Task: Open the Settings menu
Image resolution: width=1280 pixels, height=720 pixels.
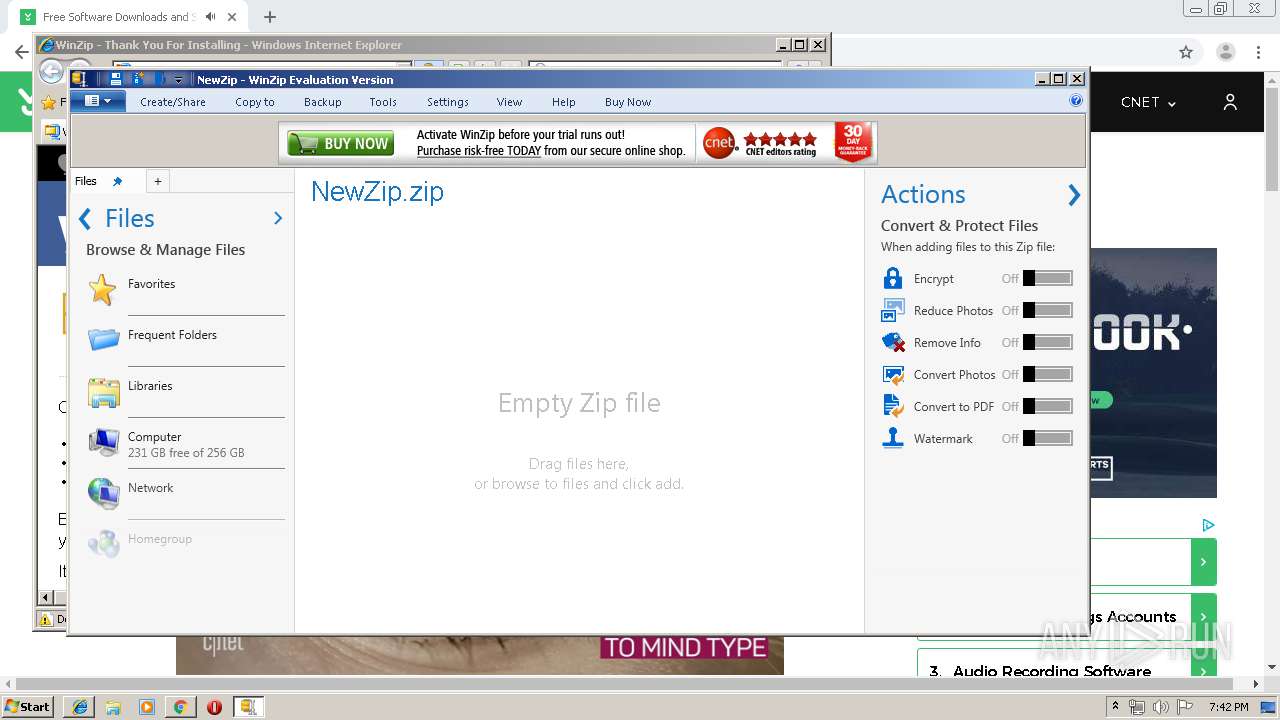Action: click(x=448, y=102)
